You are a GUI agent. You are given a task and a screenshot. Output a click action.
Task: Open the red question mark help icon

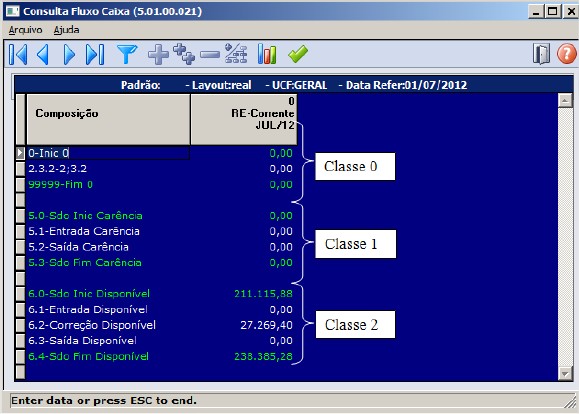(566, 54)
